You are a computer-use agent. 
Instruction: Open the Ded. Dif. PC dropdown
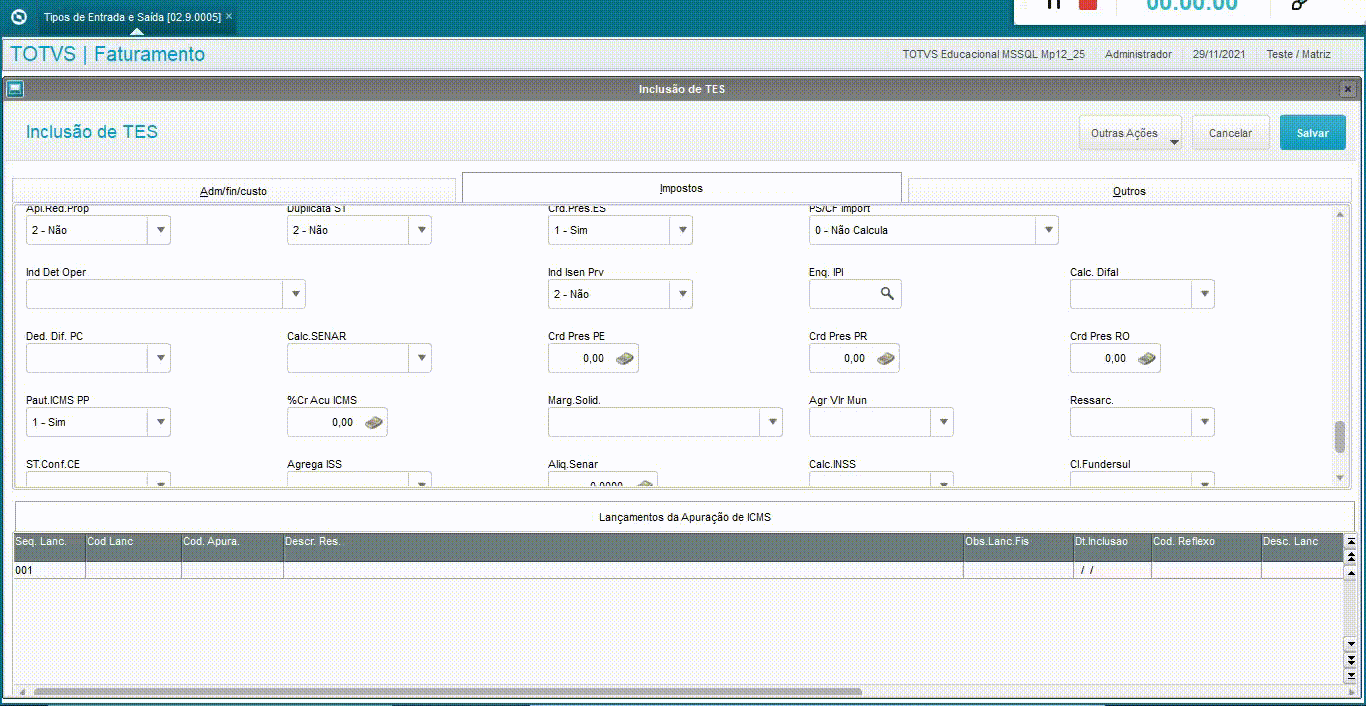point(160,358)
